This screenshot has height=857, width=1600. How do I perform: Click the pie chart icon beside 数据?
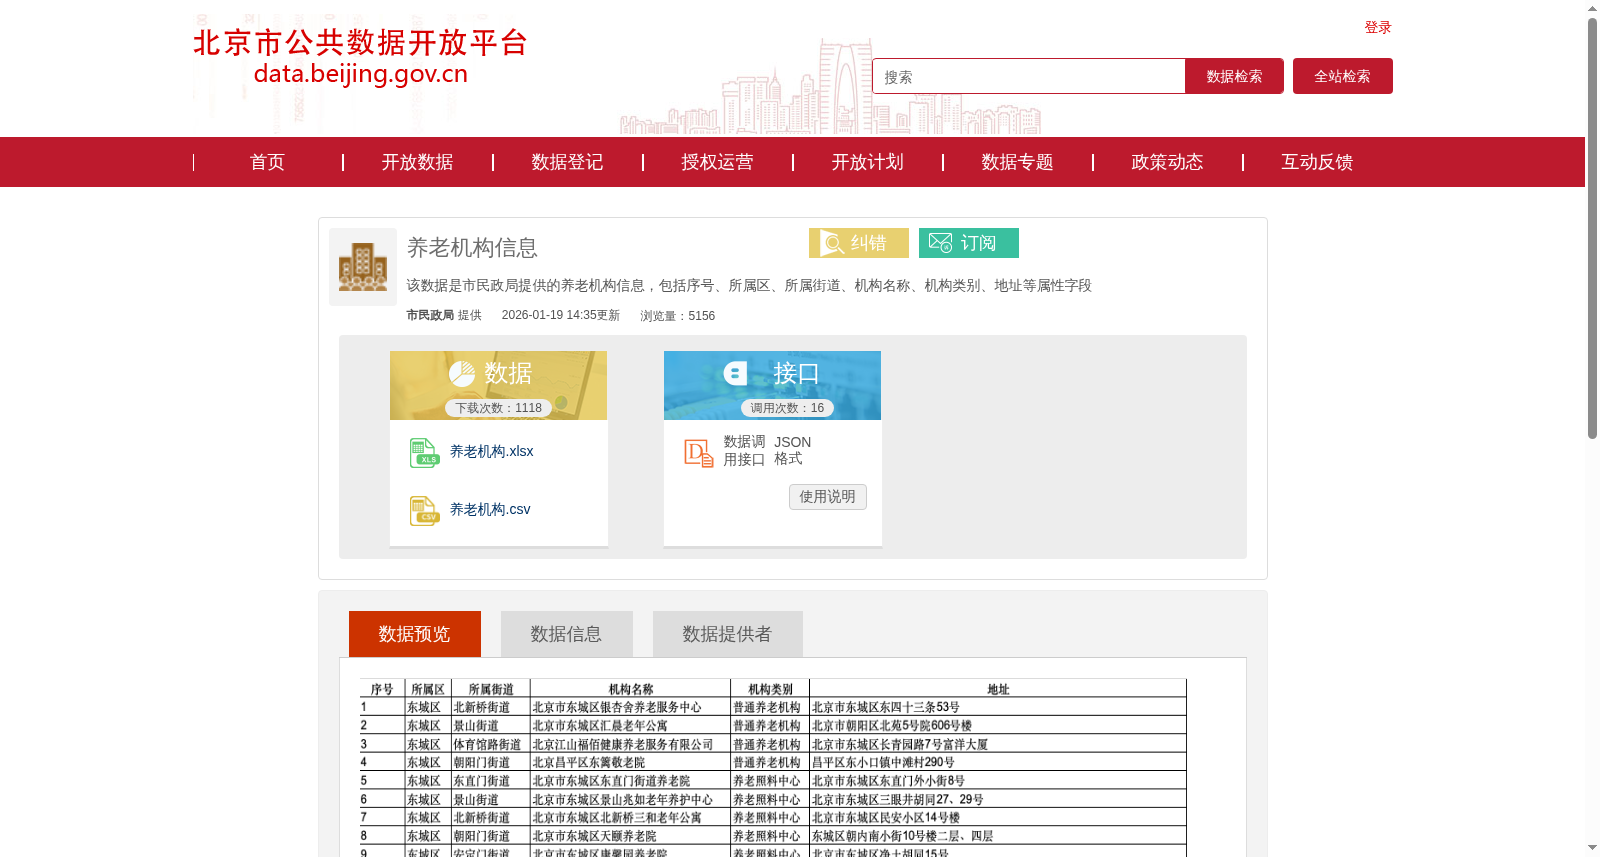(x=462, y=374)
